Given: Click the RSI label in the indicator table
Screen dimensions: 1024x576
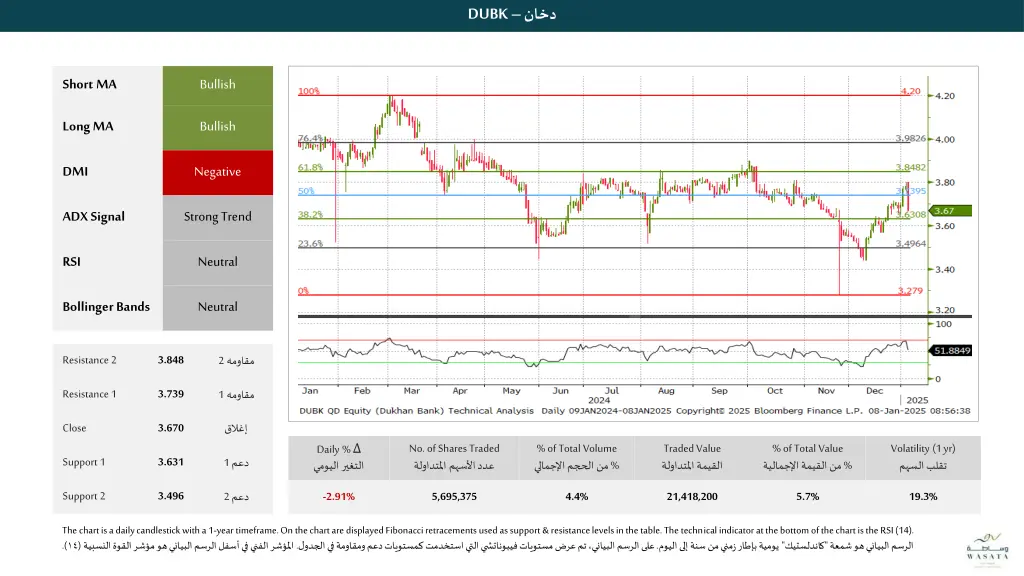Looking at the screenshot, I should click(x=71, y=262).
